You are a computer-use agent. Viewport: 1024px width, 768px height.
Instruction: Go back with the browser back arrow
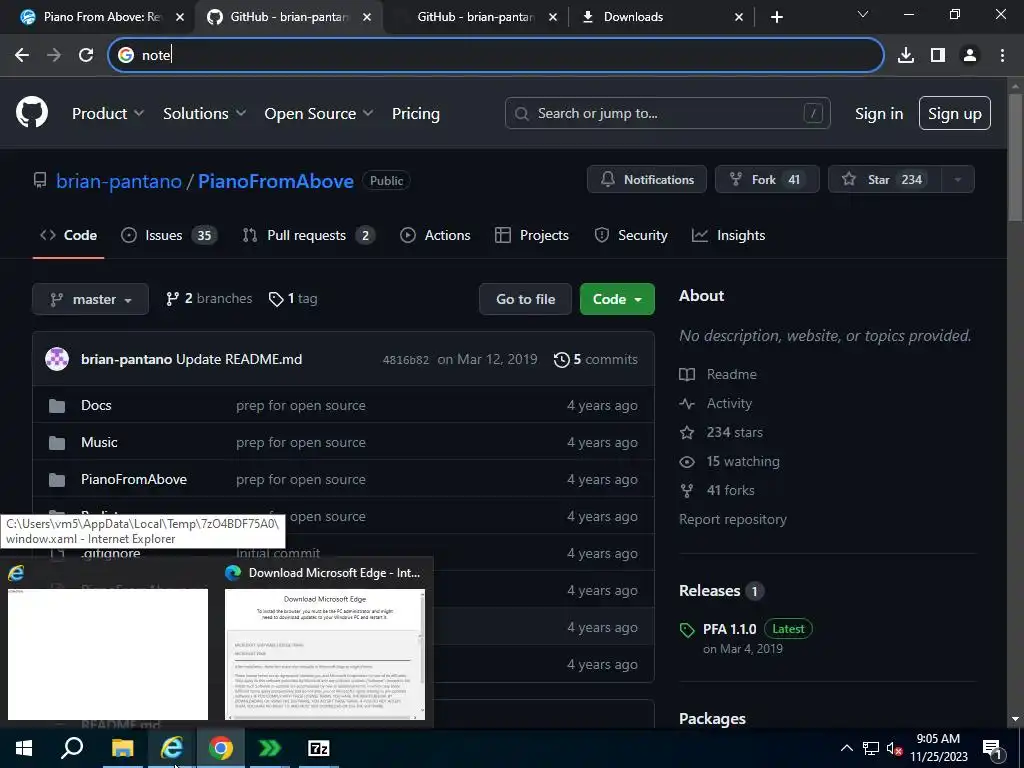(22, 55)
